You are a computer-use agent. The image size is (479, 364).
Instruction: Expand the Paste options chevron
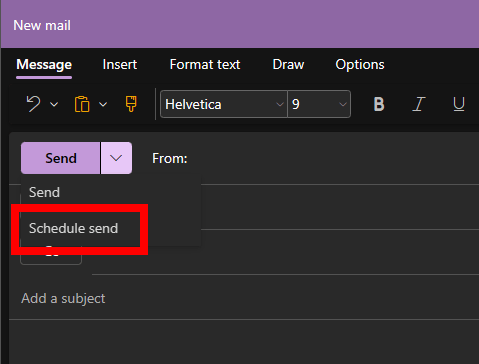(x=103, y=105)
